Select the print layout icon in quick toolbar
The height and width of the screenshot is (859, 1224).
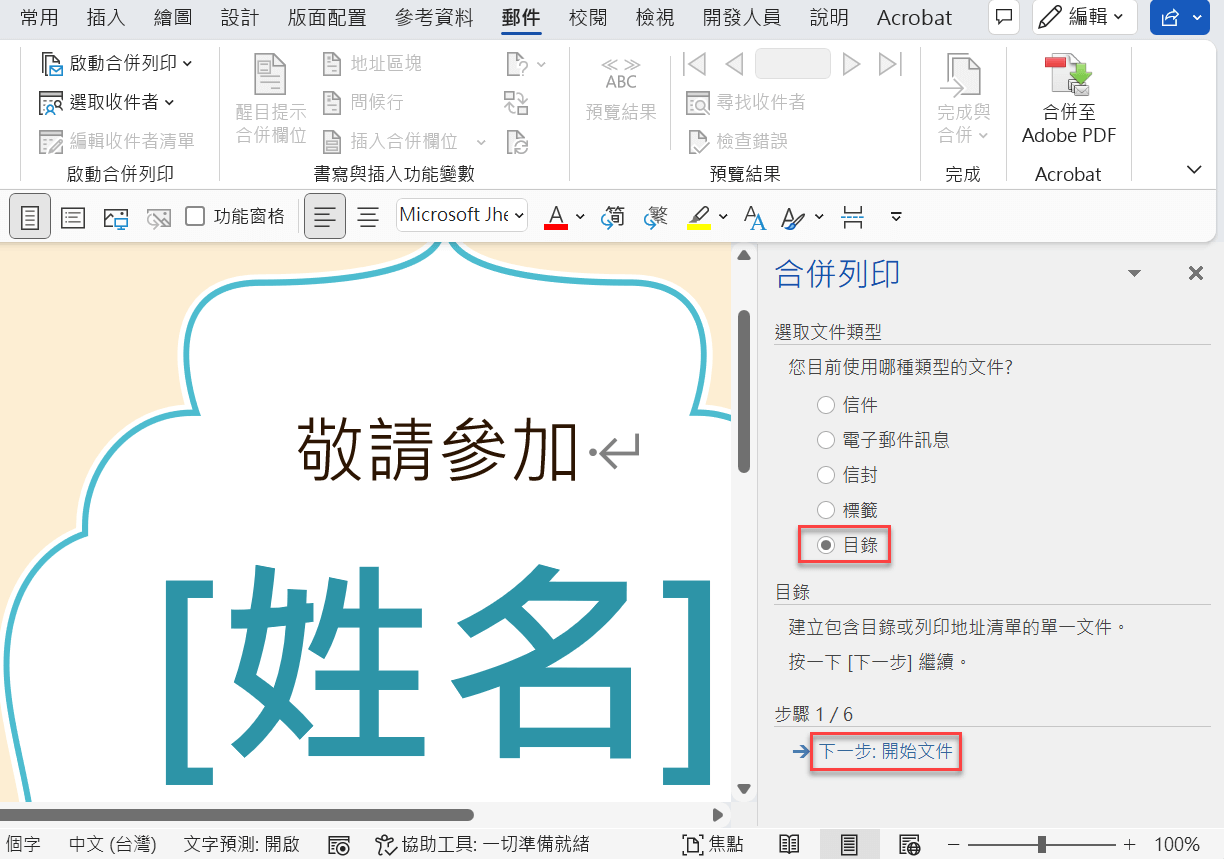pyautogui.click(x=30, y=216)
